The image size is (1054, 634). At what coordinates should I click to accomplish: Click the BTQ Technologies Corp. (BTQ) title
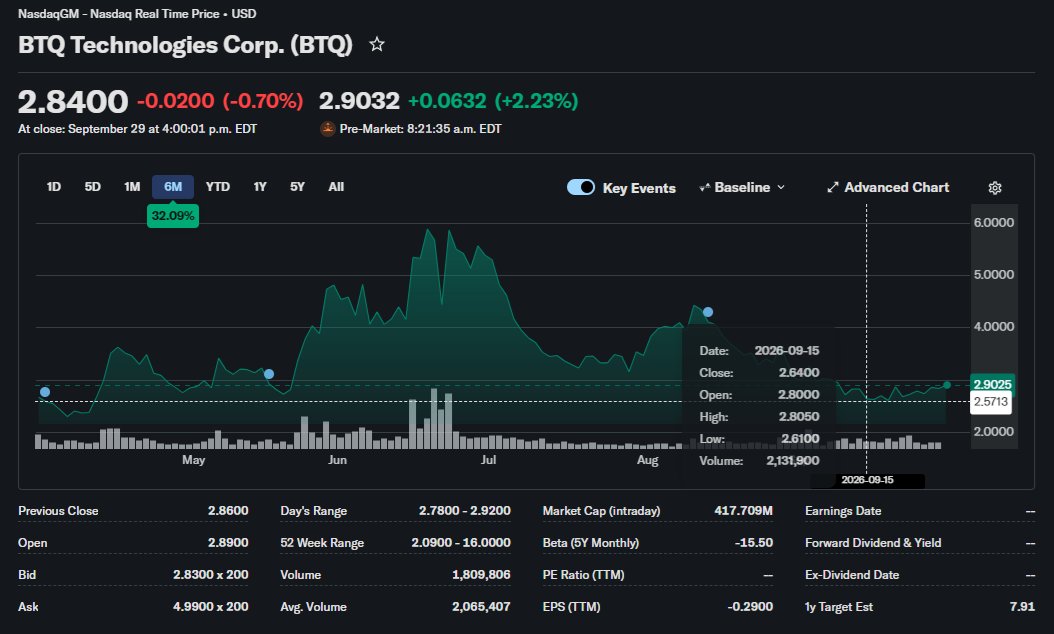[186, 45]
